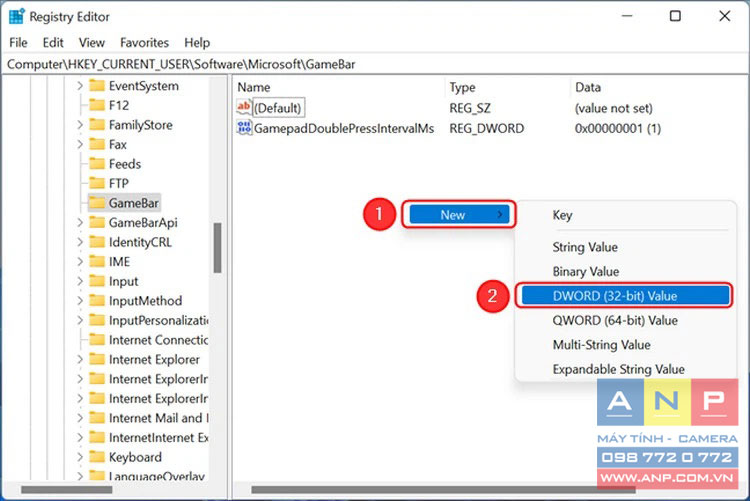750x501 pixels.
Task: Select the Internet Explorer folder icon
Action: coord(97,359)
